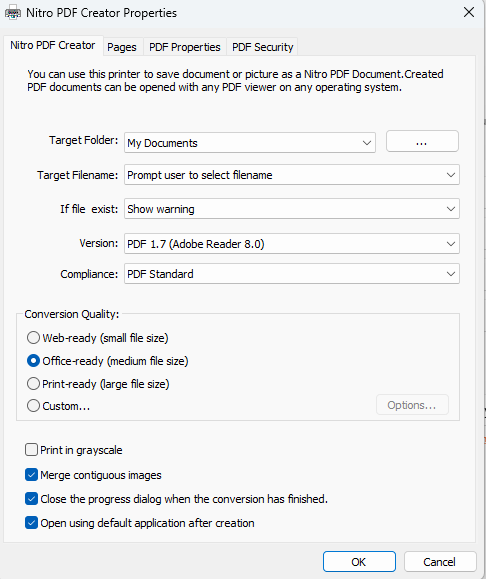Switch to the PDF Security tab
486x579 pixels.
point(263,47)
